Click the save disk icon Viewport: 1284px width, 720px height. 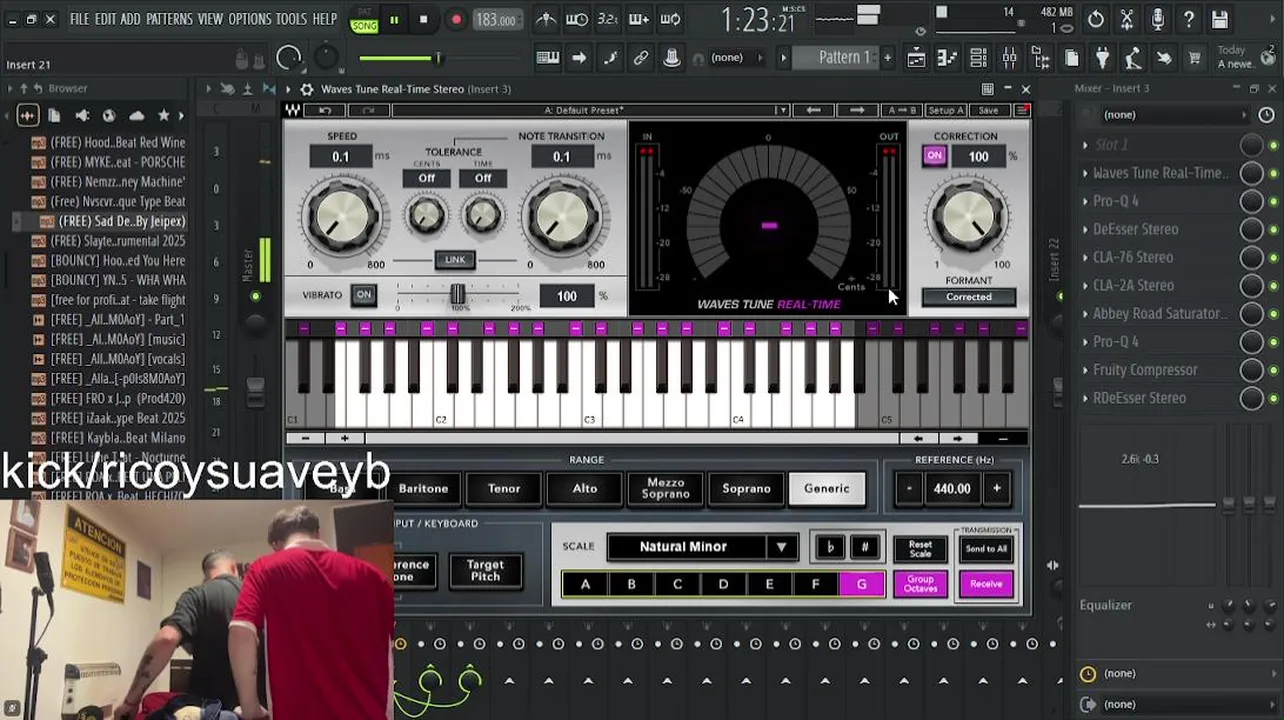1220,19
